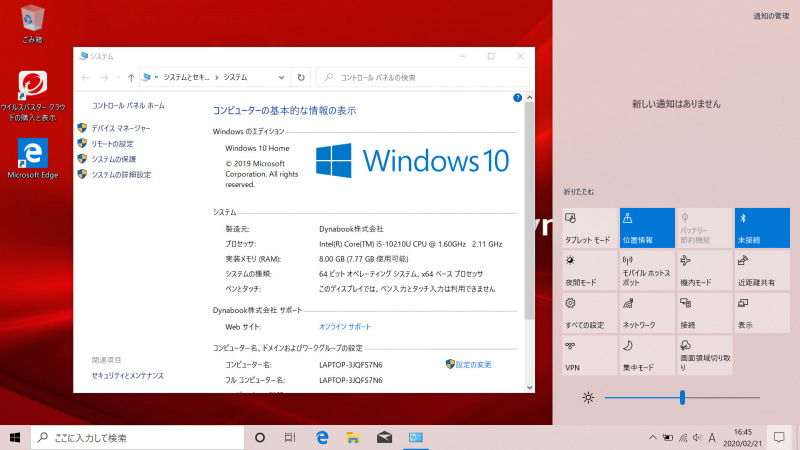Screen dimensions: 800x450
Task: Click the forward arrow in System window
Action: coord(104,78)
